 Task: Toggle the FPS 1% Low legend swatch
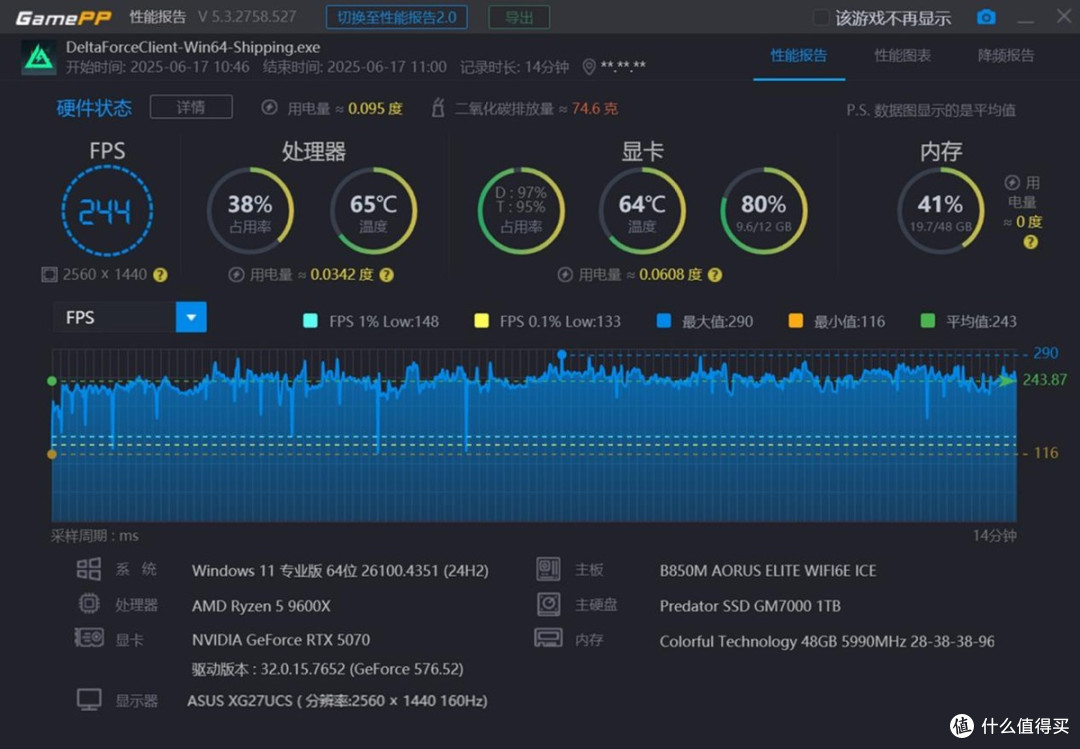[x=311, y=321]
